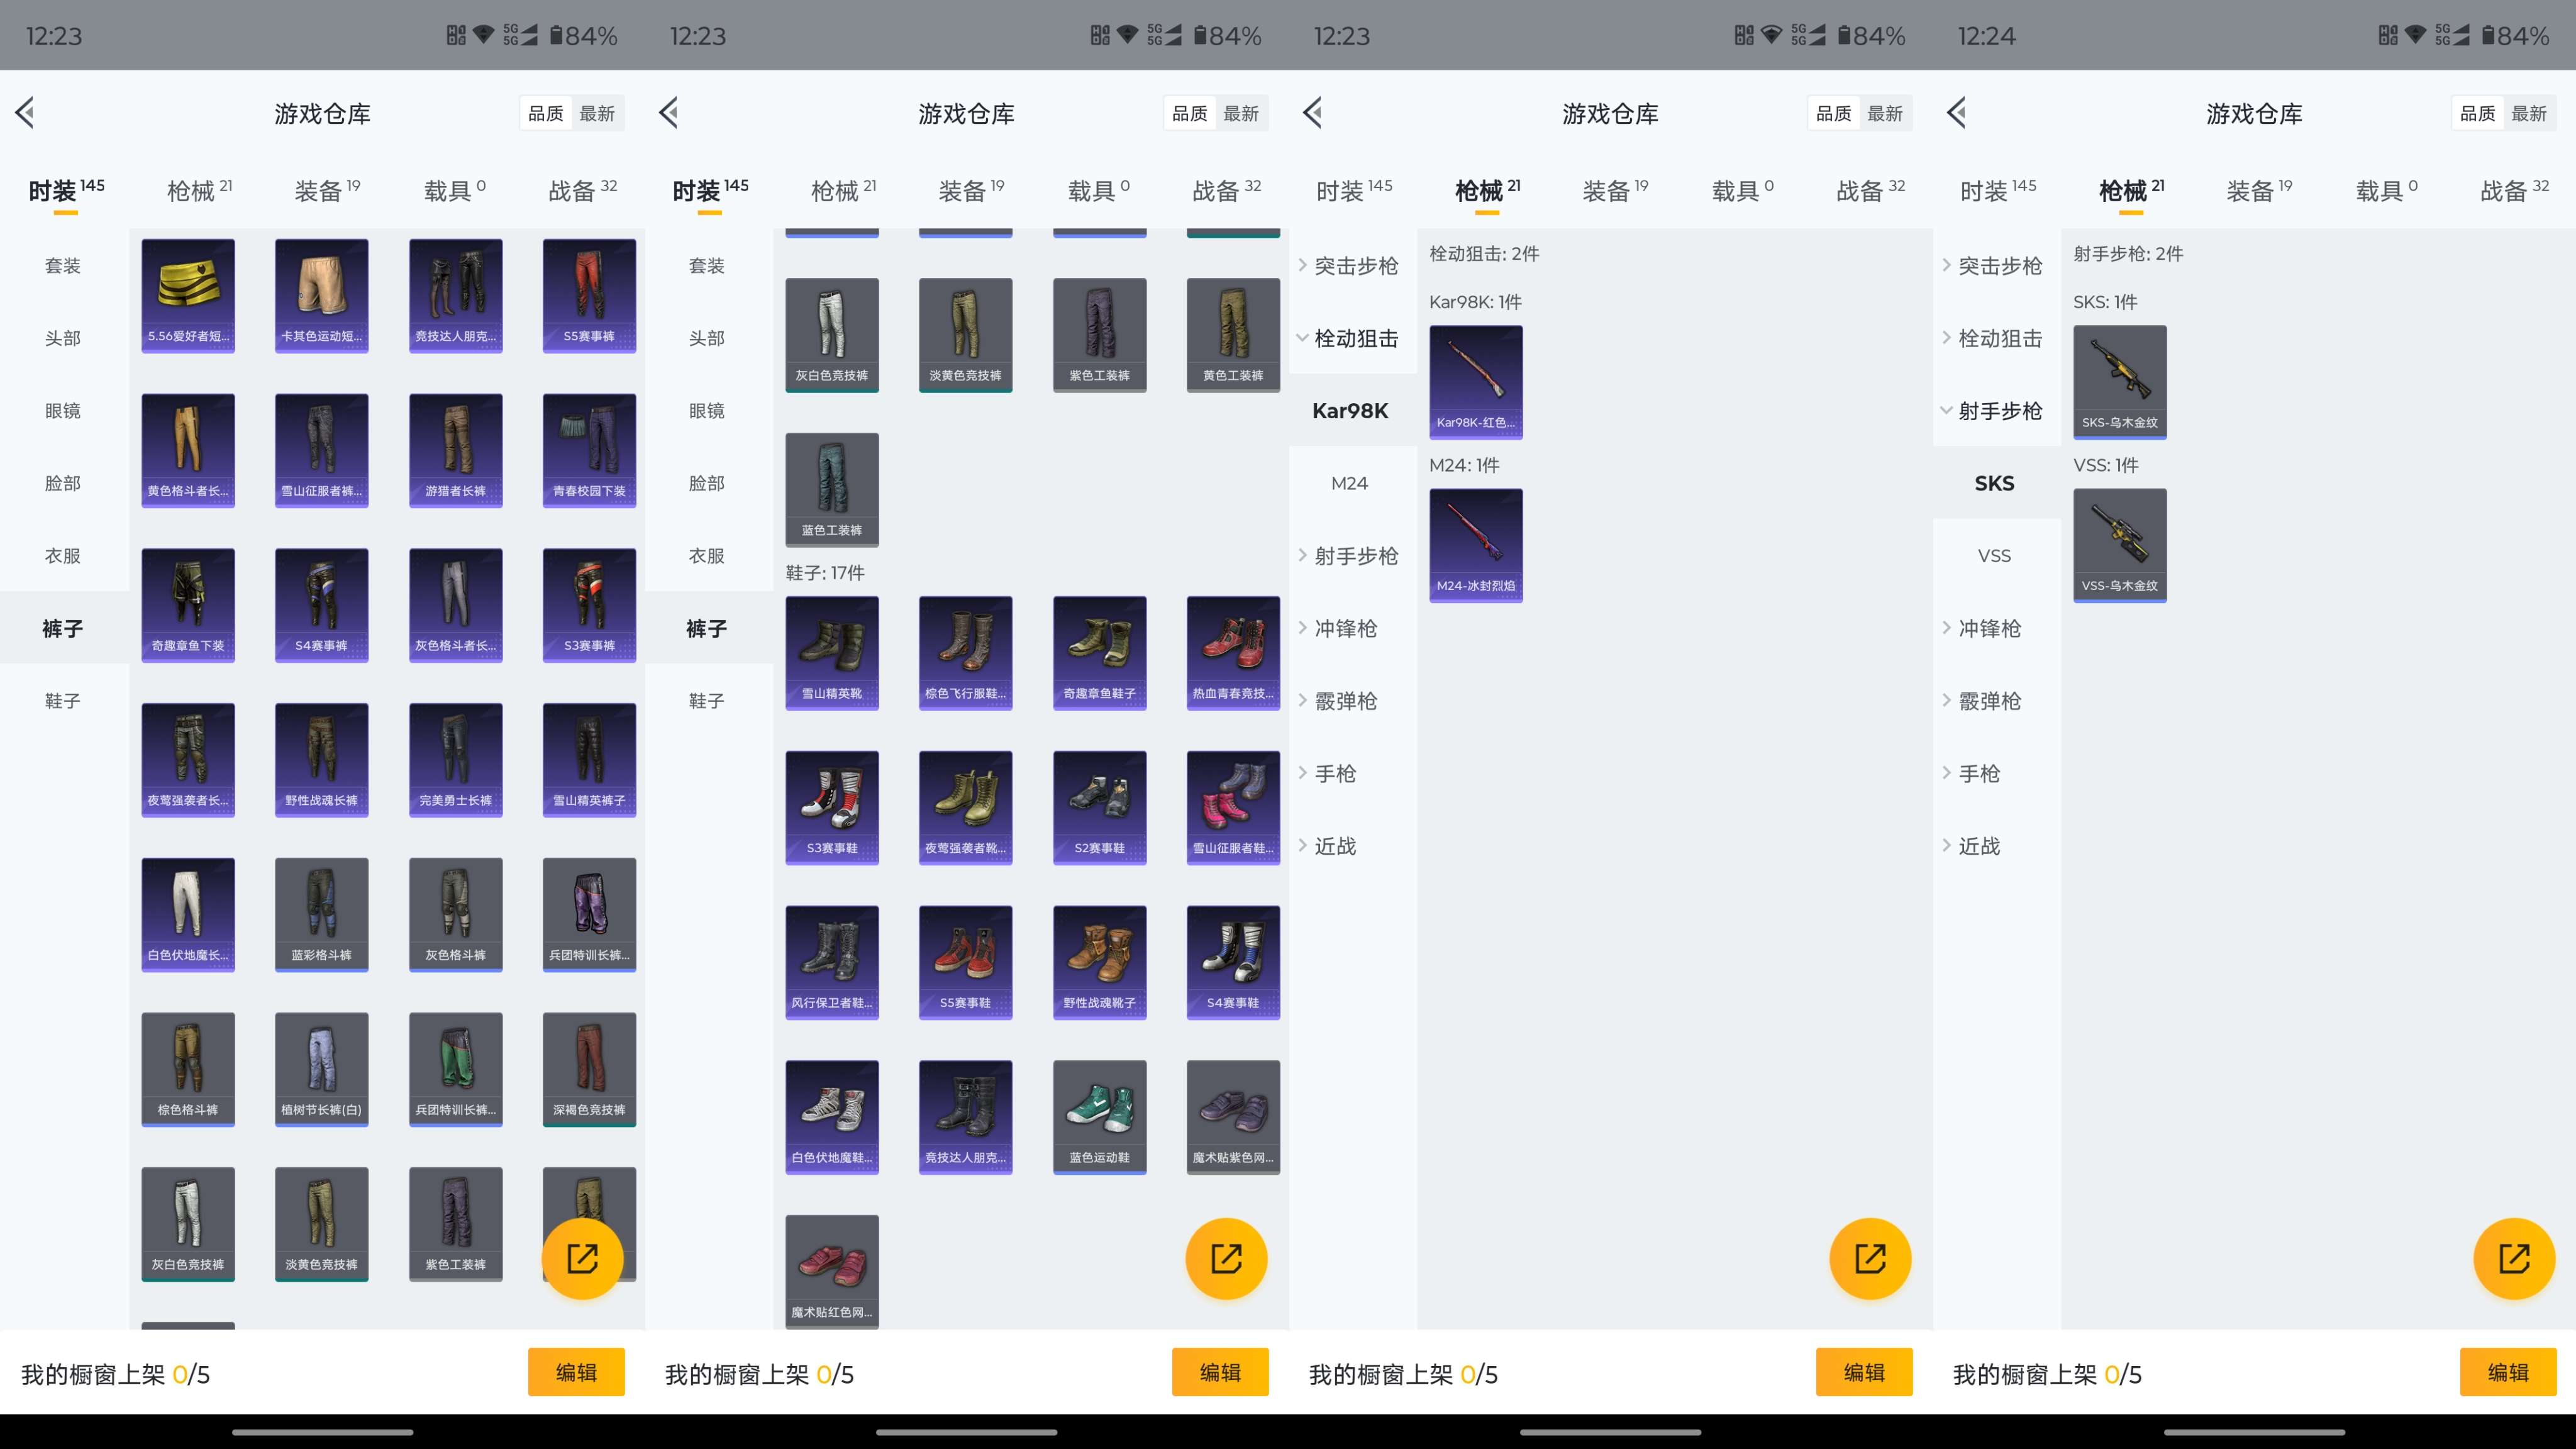Select the 雪山精英靴 shoe icon
This screenshot has height=1449, width=2576.
pos(832,653)
